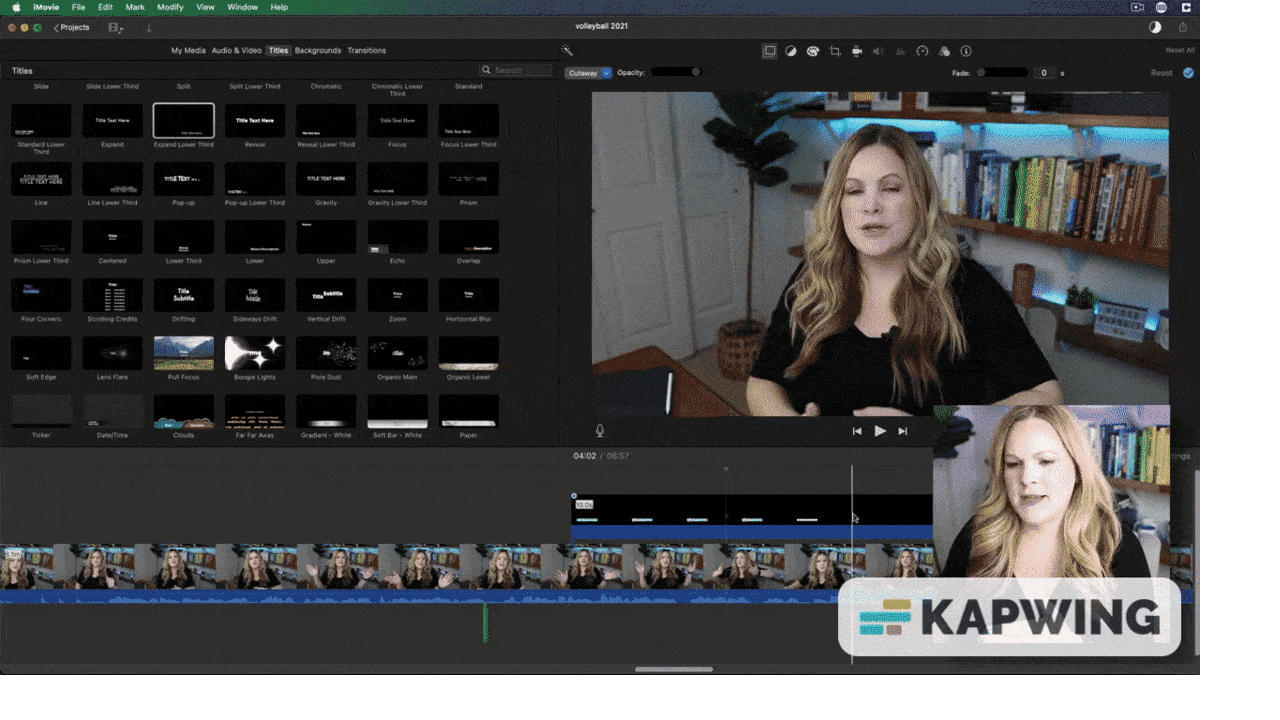Click the blue apply checkmark
This screenshot has width=1280, height=720.
pos(1188,73)
